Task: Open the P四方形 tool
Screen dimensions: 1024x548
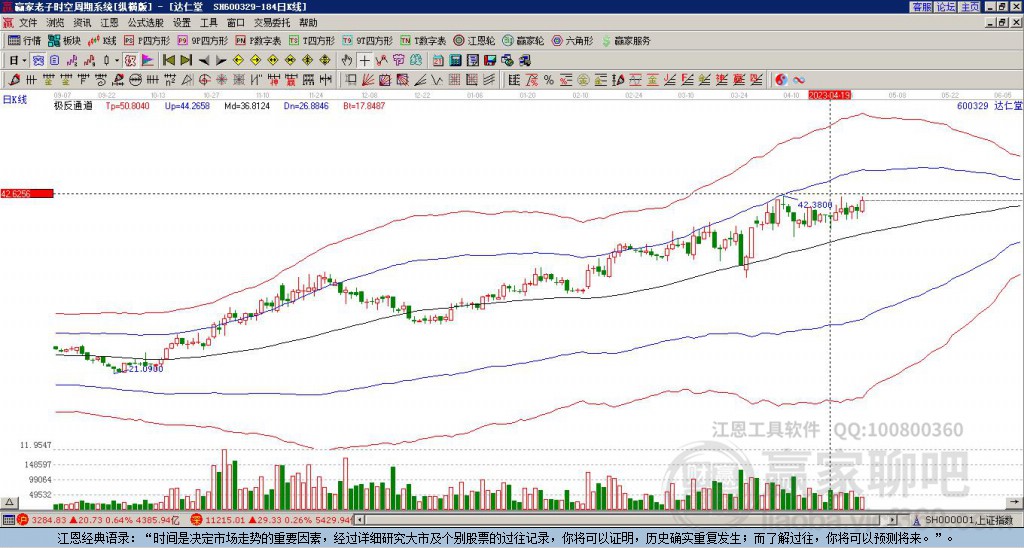Action: pyautogui.click(x=147, y=40)
